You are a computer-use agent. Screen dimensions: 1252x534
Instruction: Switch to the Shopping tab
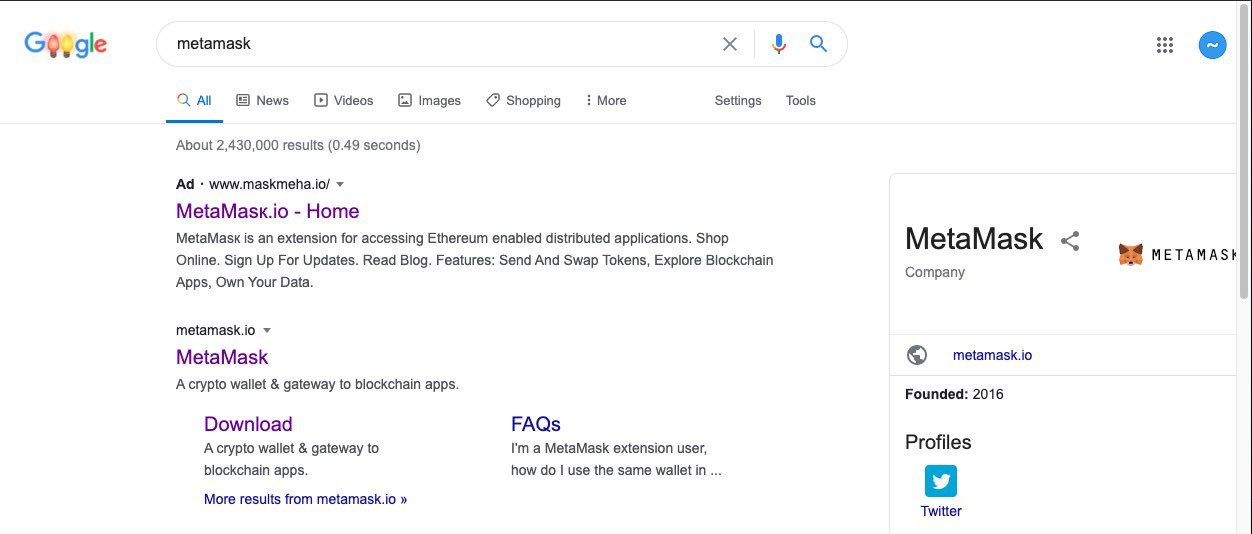(x=523, y=100)
